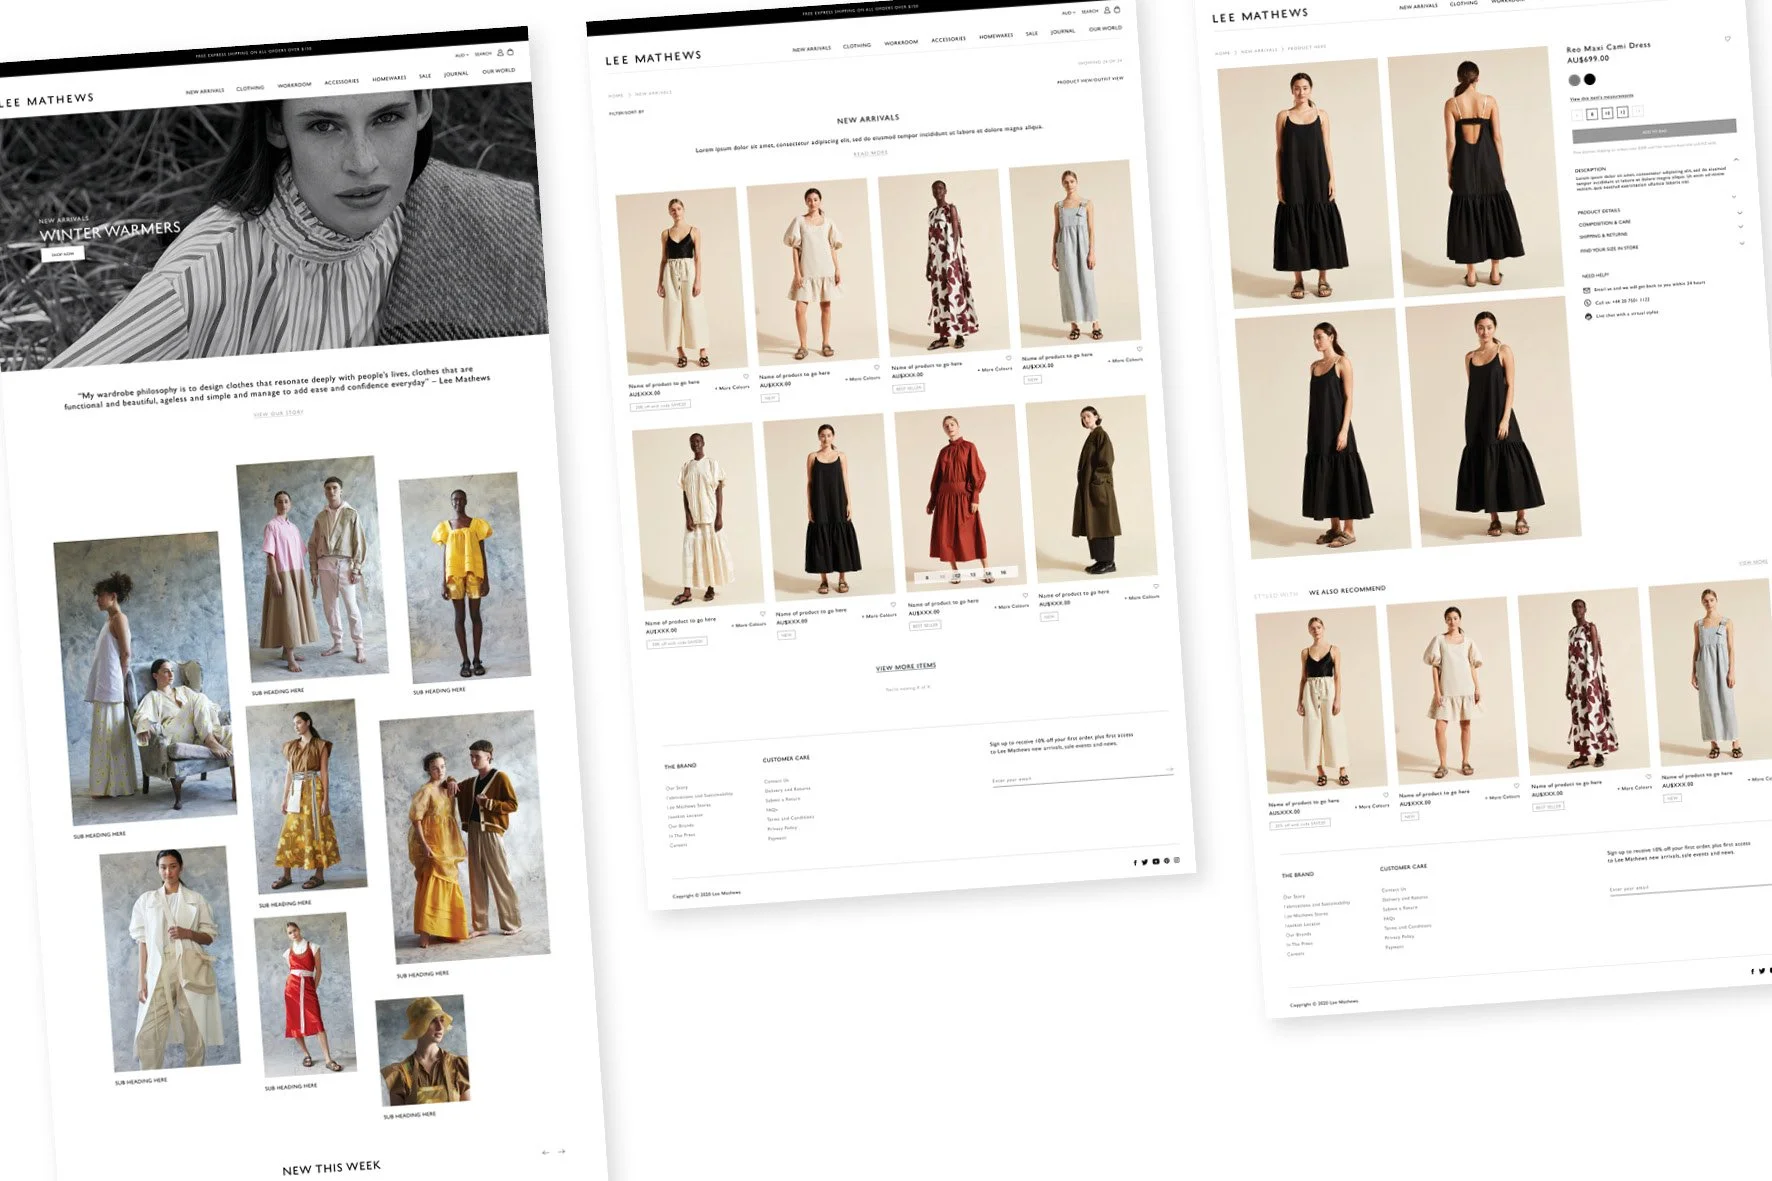
Task: Click Instagram icon in New Arrivals page footer
Action: pyautogui.click(x=1177, y=860)
